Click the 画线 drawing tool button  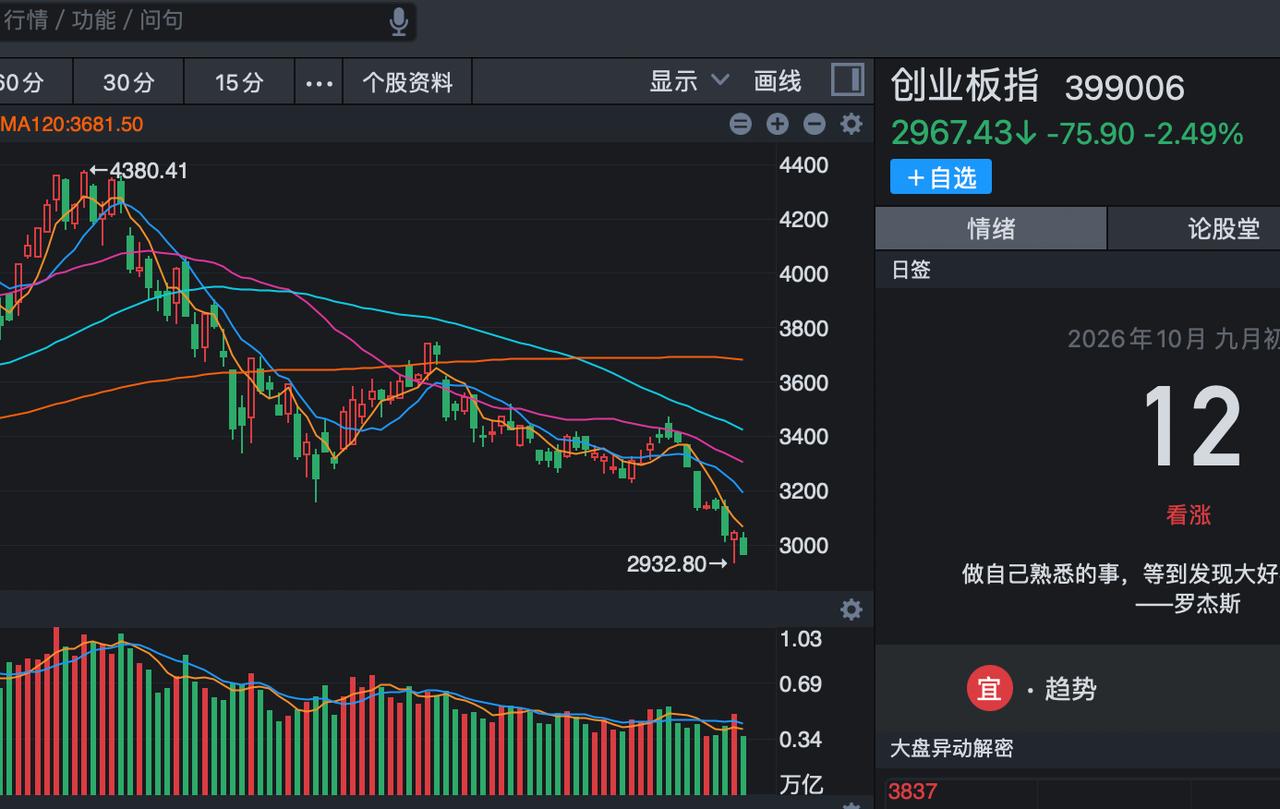pos(777,81)
